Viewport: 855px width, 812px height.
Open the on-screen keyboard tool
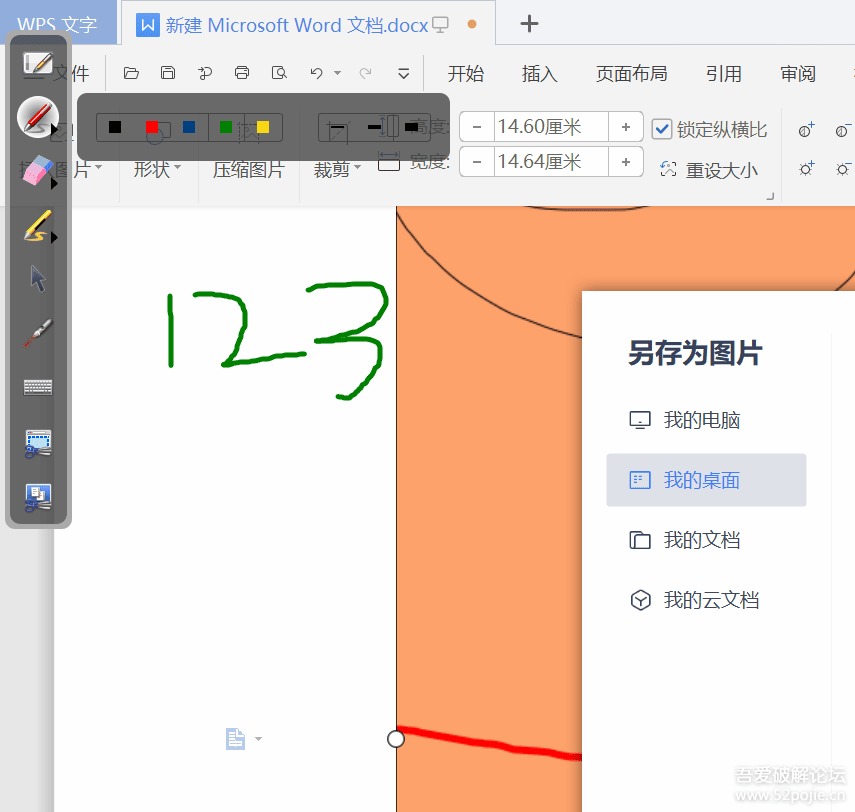pos(37,386)
